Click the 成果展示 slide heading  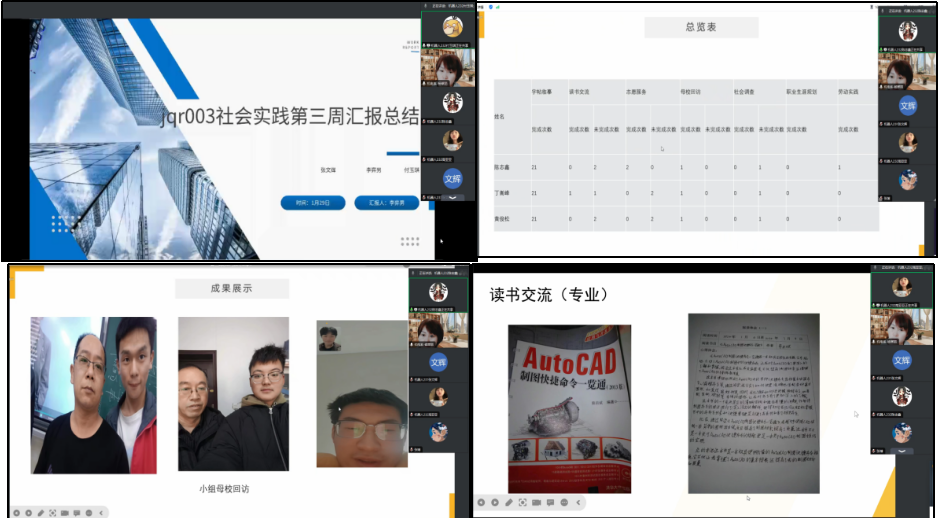(232, 289)
